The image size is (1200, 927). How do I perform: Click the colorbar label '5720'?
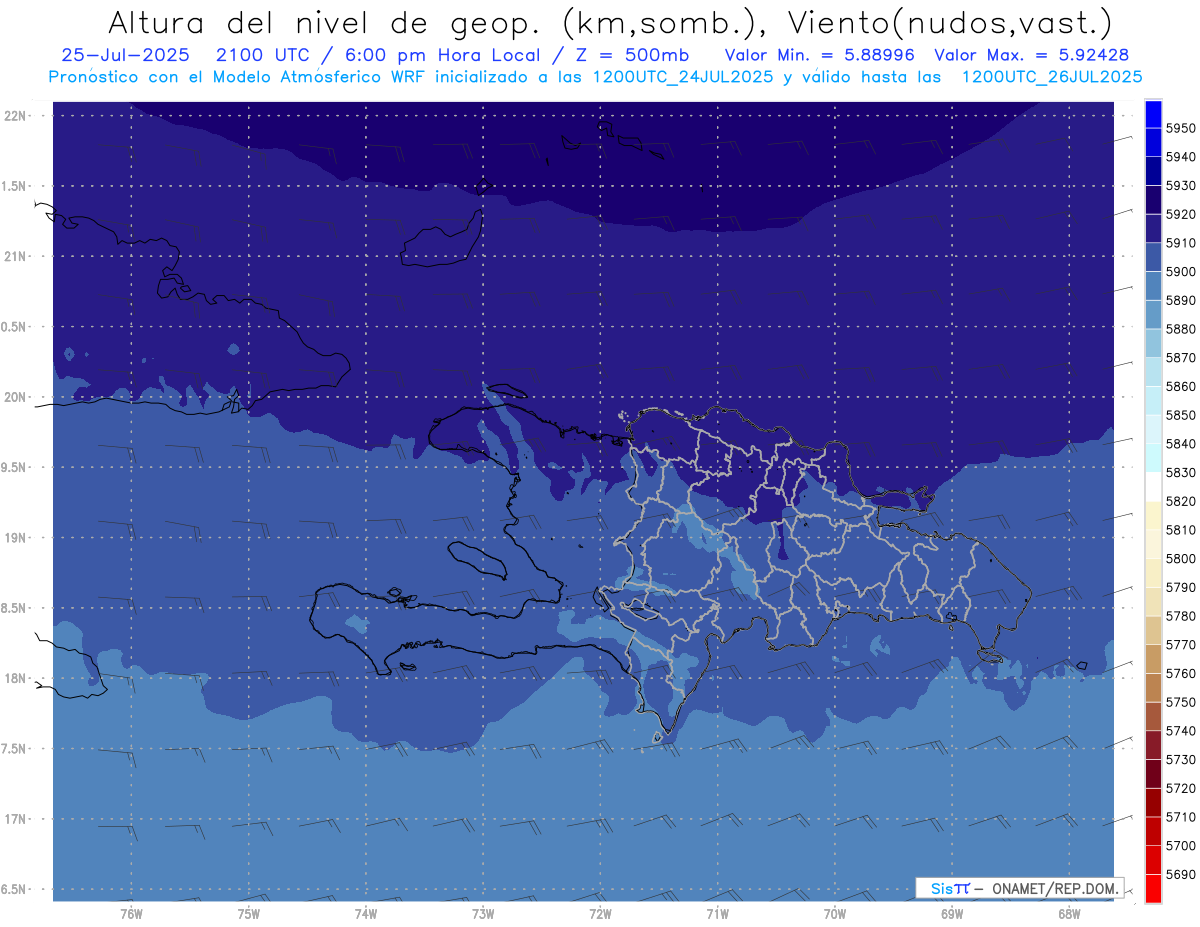click(1180, 788)
